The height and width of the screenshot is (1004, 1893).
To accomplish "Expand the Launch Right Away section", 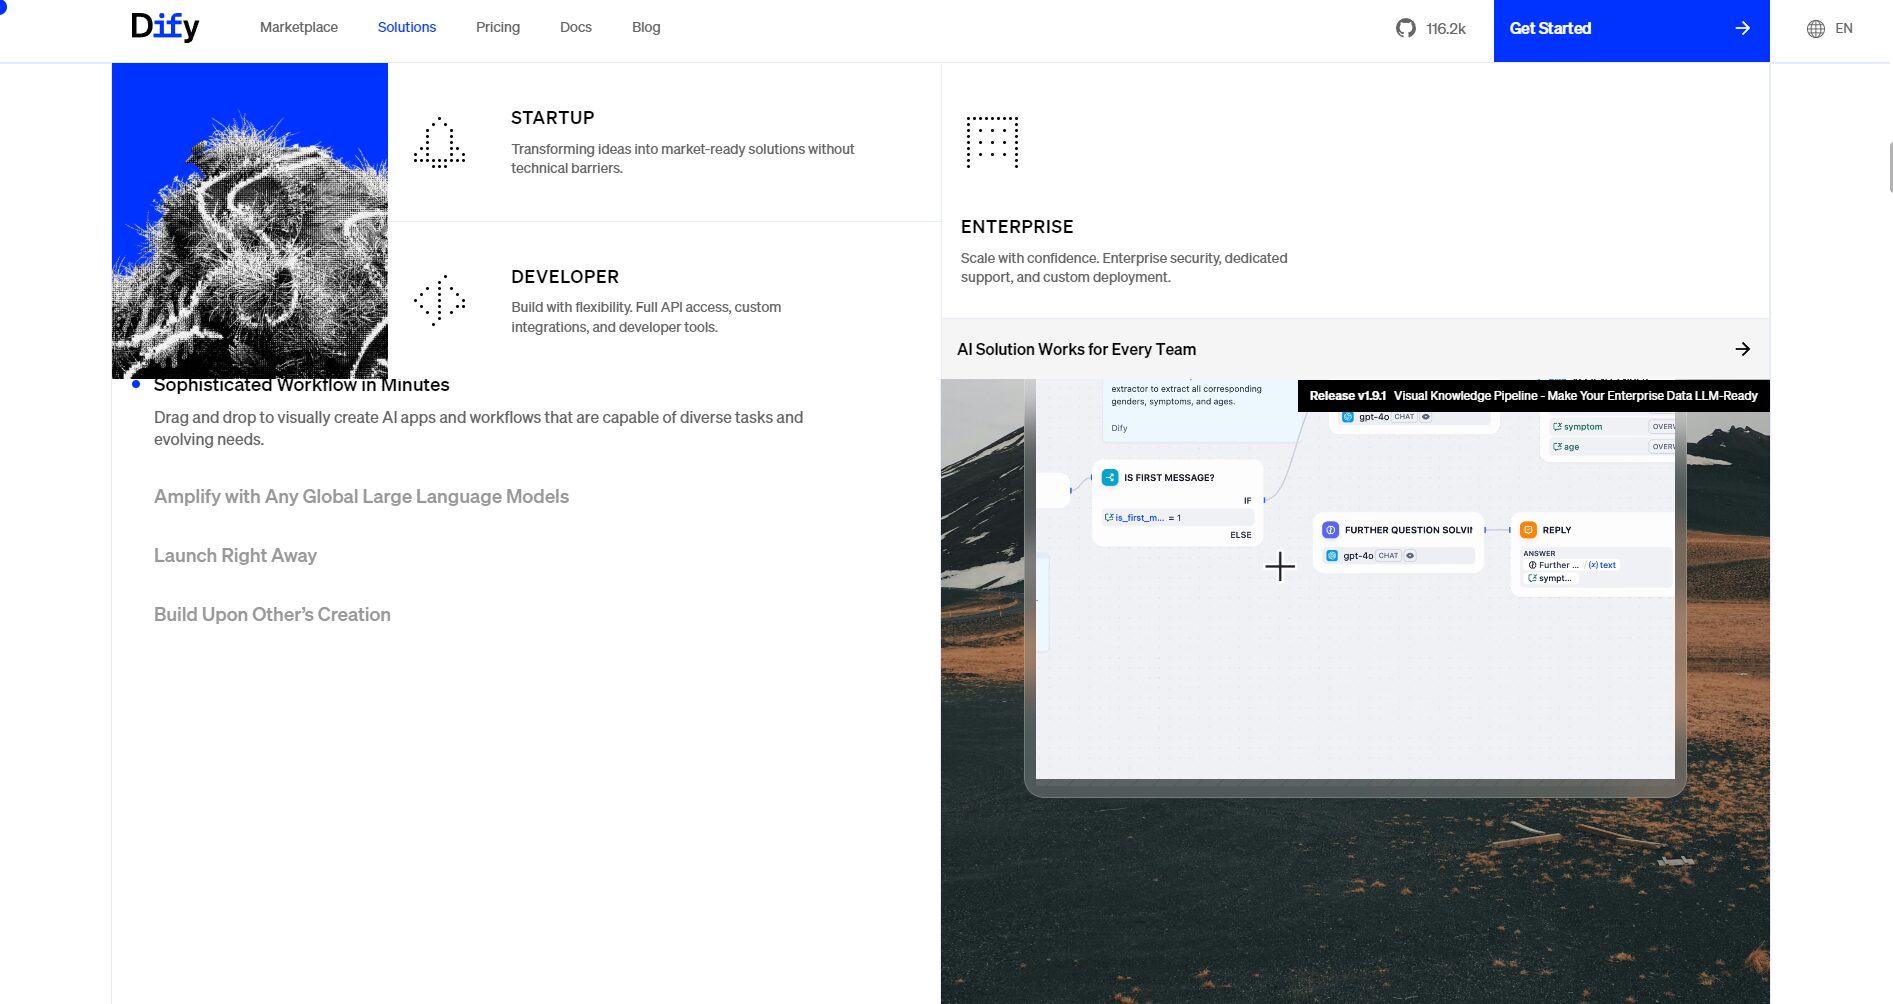I will (235, 556).
